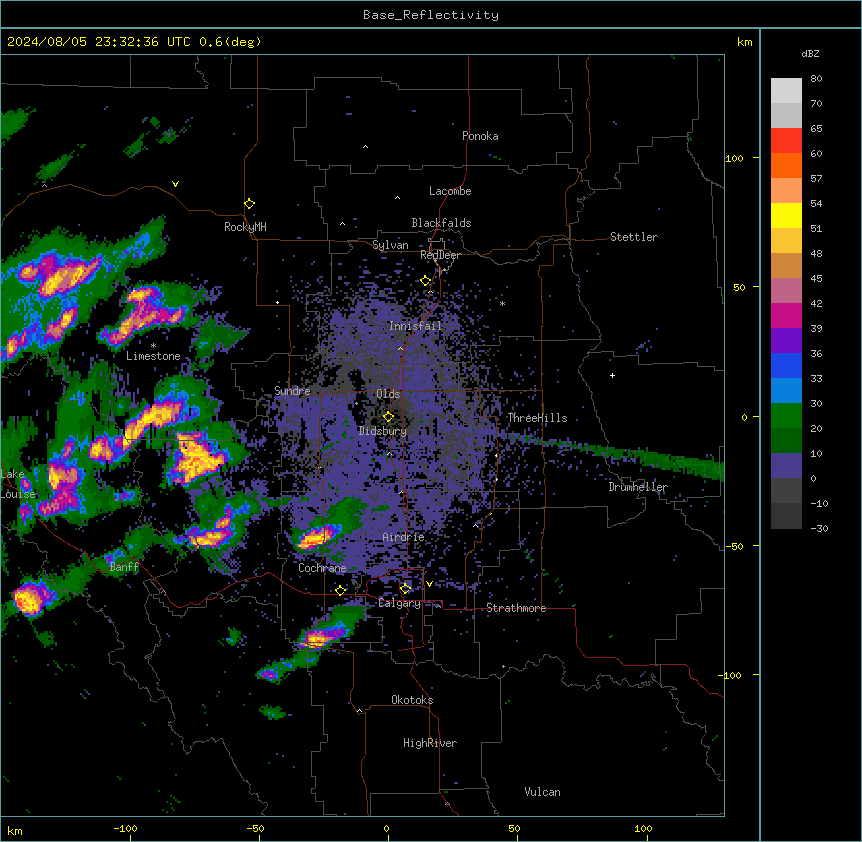Click the yellow v marker northwest of RockyMH
The width and height of the screenshot is (862, 842).
(x=175, y=184)
